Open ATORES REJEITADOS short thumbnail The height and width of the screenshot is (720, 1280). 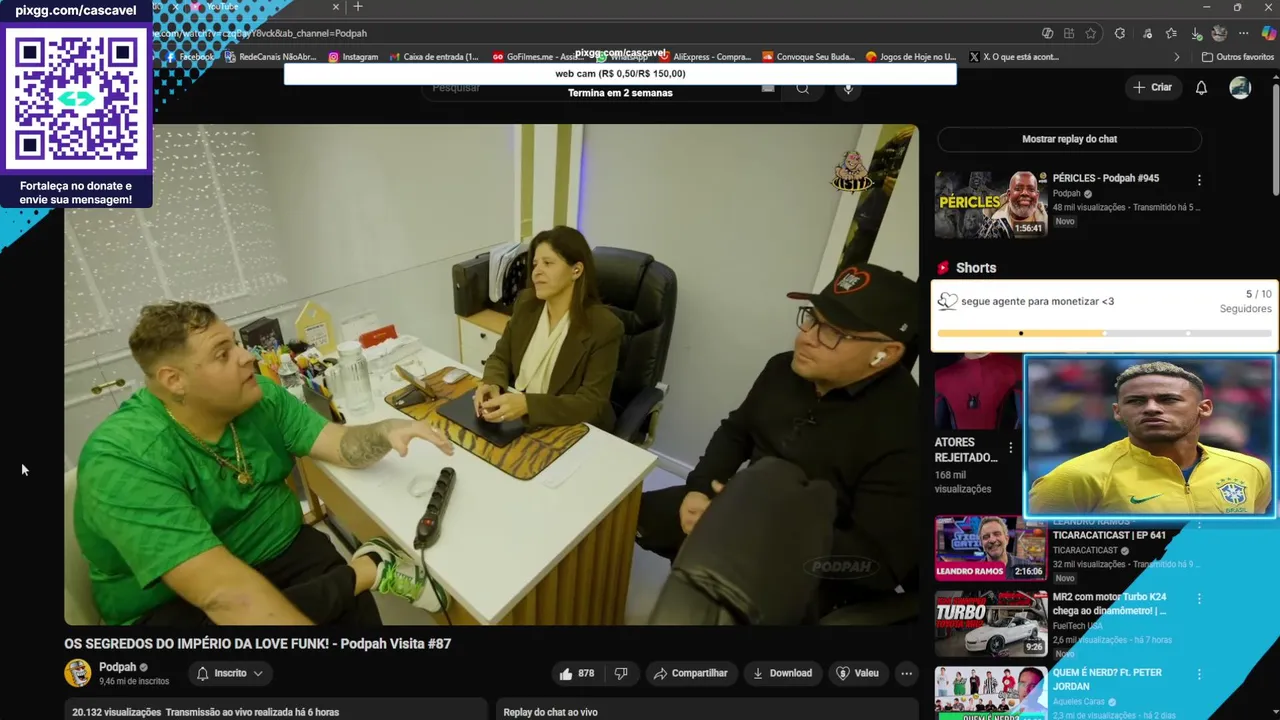point(978,392)
